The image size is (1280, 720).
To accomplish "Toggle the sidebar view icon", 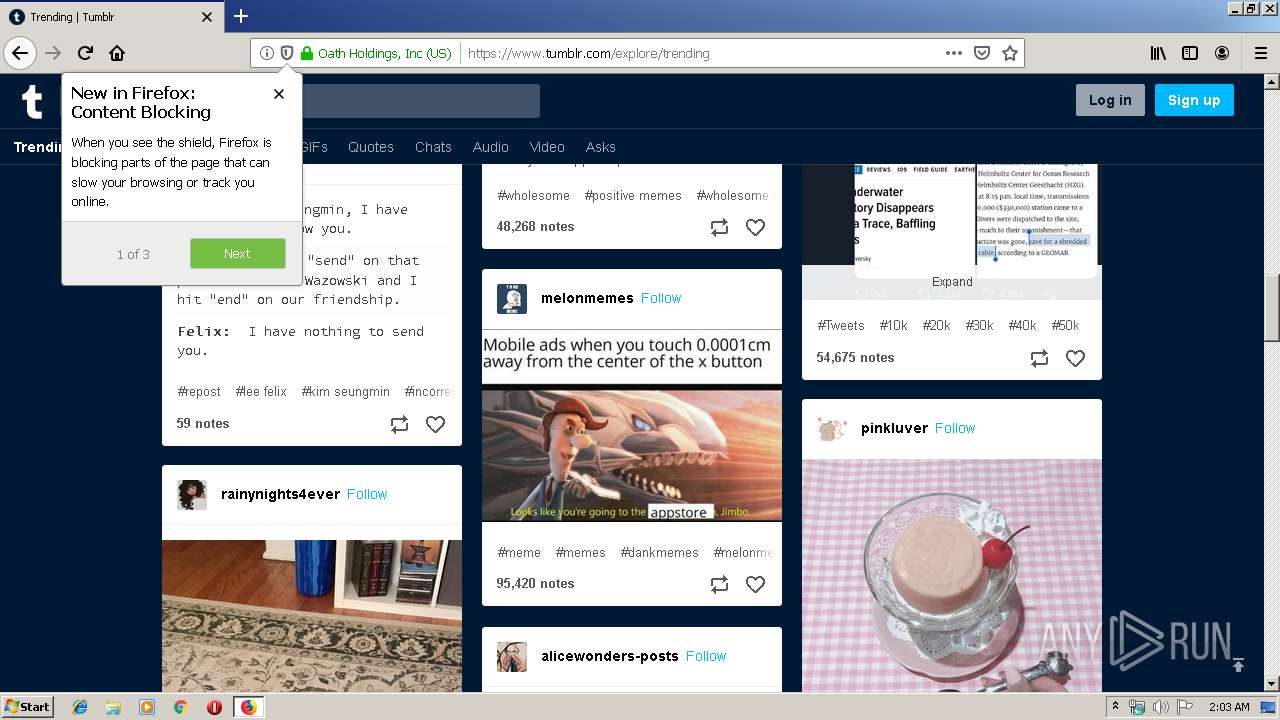I will tap(1190, 53).
